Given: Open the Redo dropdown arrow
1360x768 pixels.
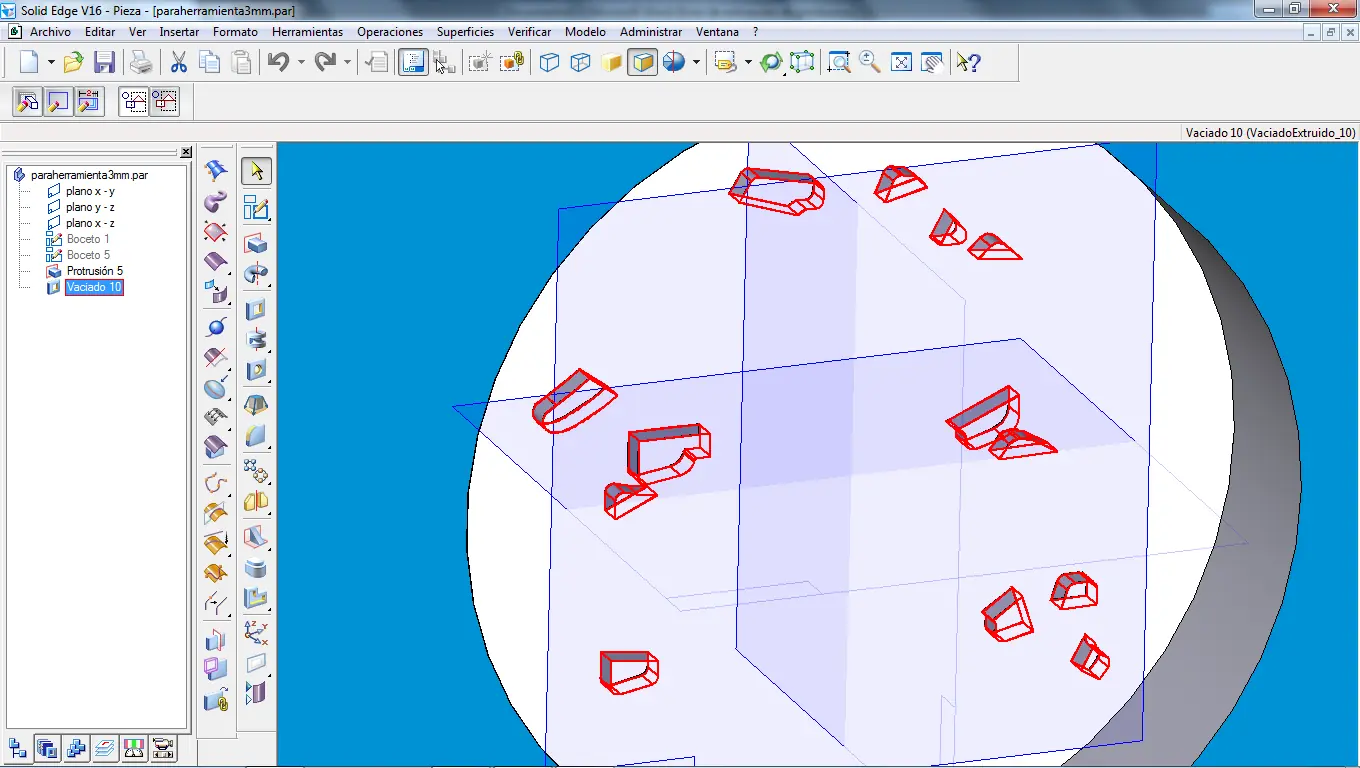Looking at the screenshot, I should [347, 63].
